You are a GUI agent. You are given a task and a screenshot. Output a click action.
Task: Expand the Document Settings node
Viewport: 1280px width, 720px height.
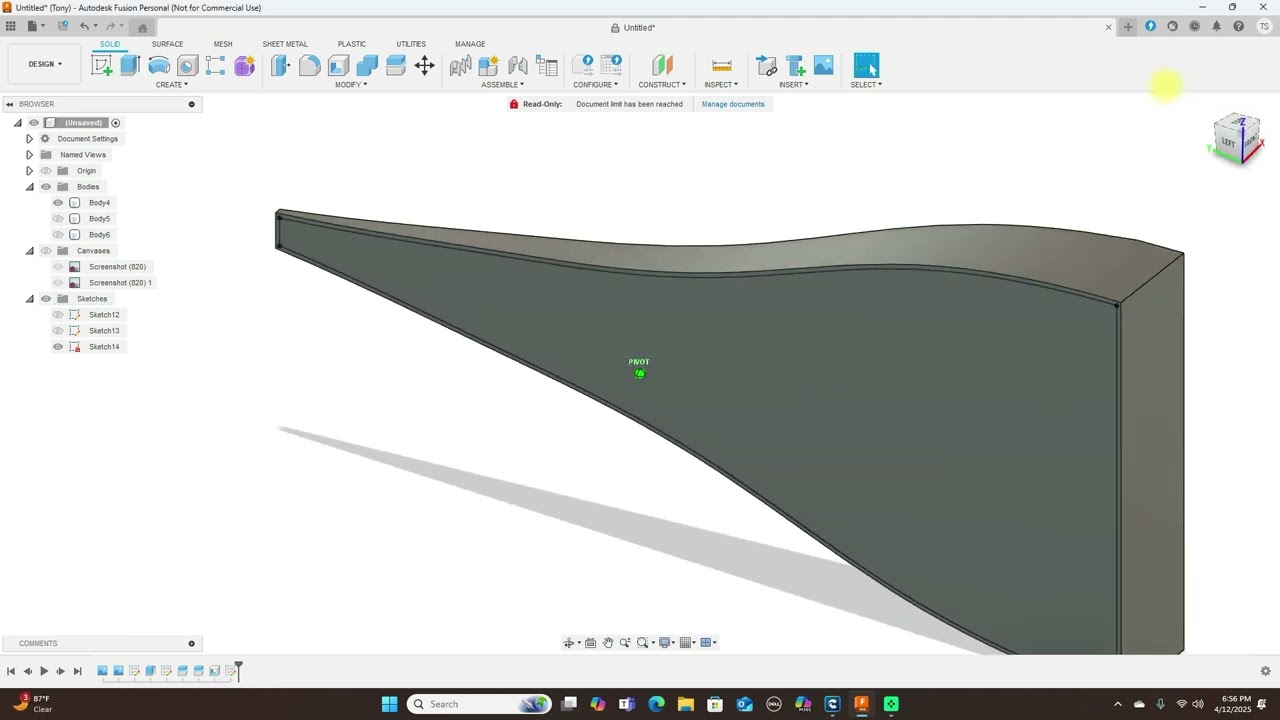click(x=29, y=139)
